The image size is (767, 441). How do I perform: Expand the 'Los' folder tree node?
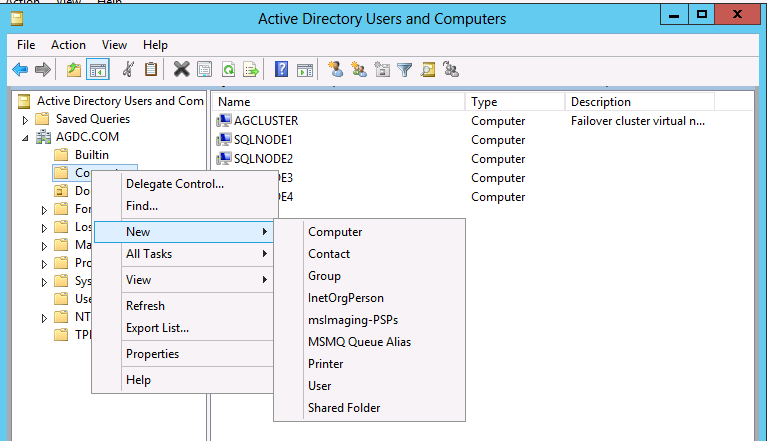(x=44, y=228)
